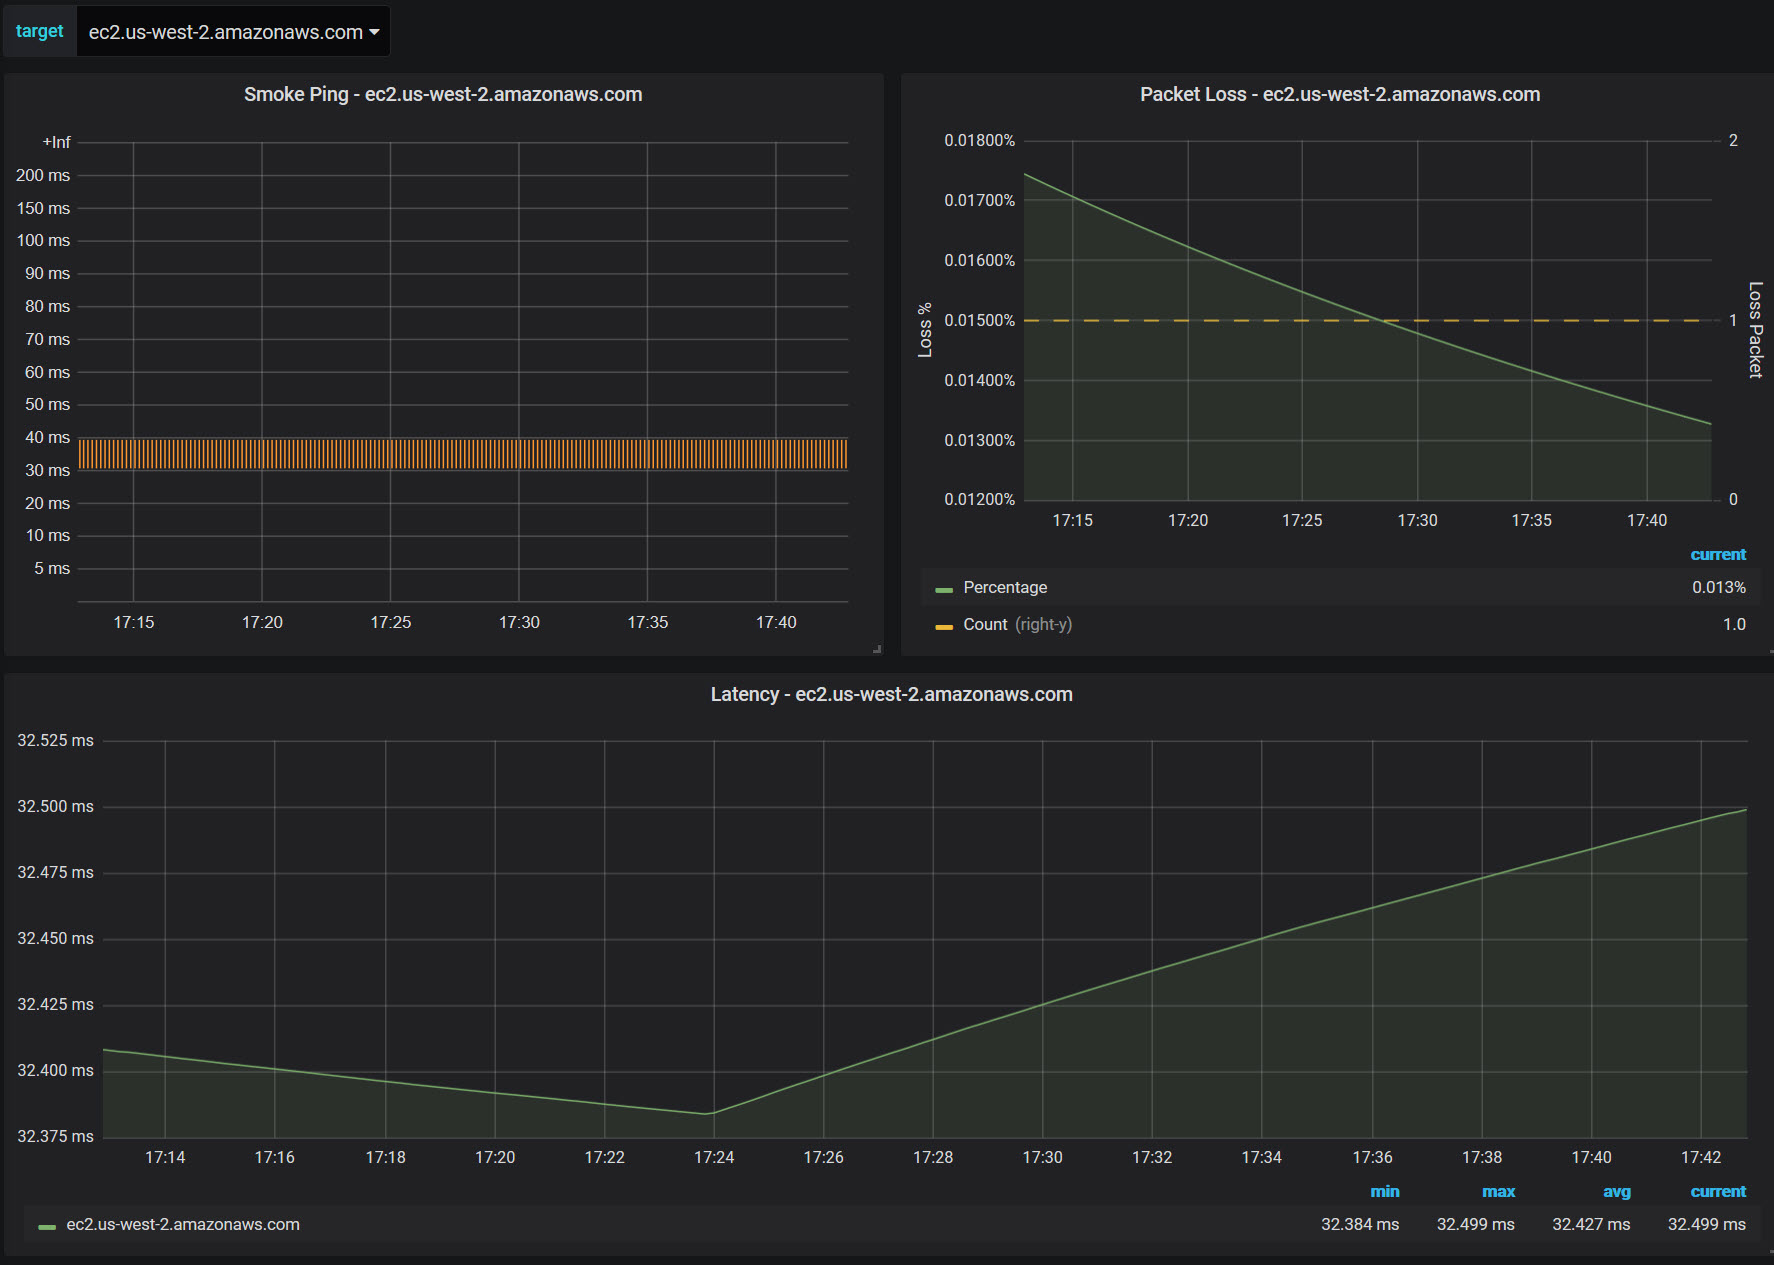The width and height of the screenshot is (1774, 1265).
Task: Click the 'Loss %' left axis label
Action: [925, 329]
